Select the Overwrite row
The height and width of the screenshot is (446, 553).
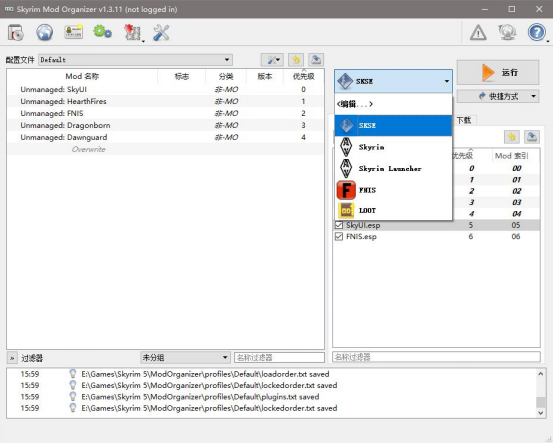pyautogui.click(x=165, y=149)
